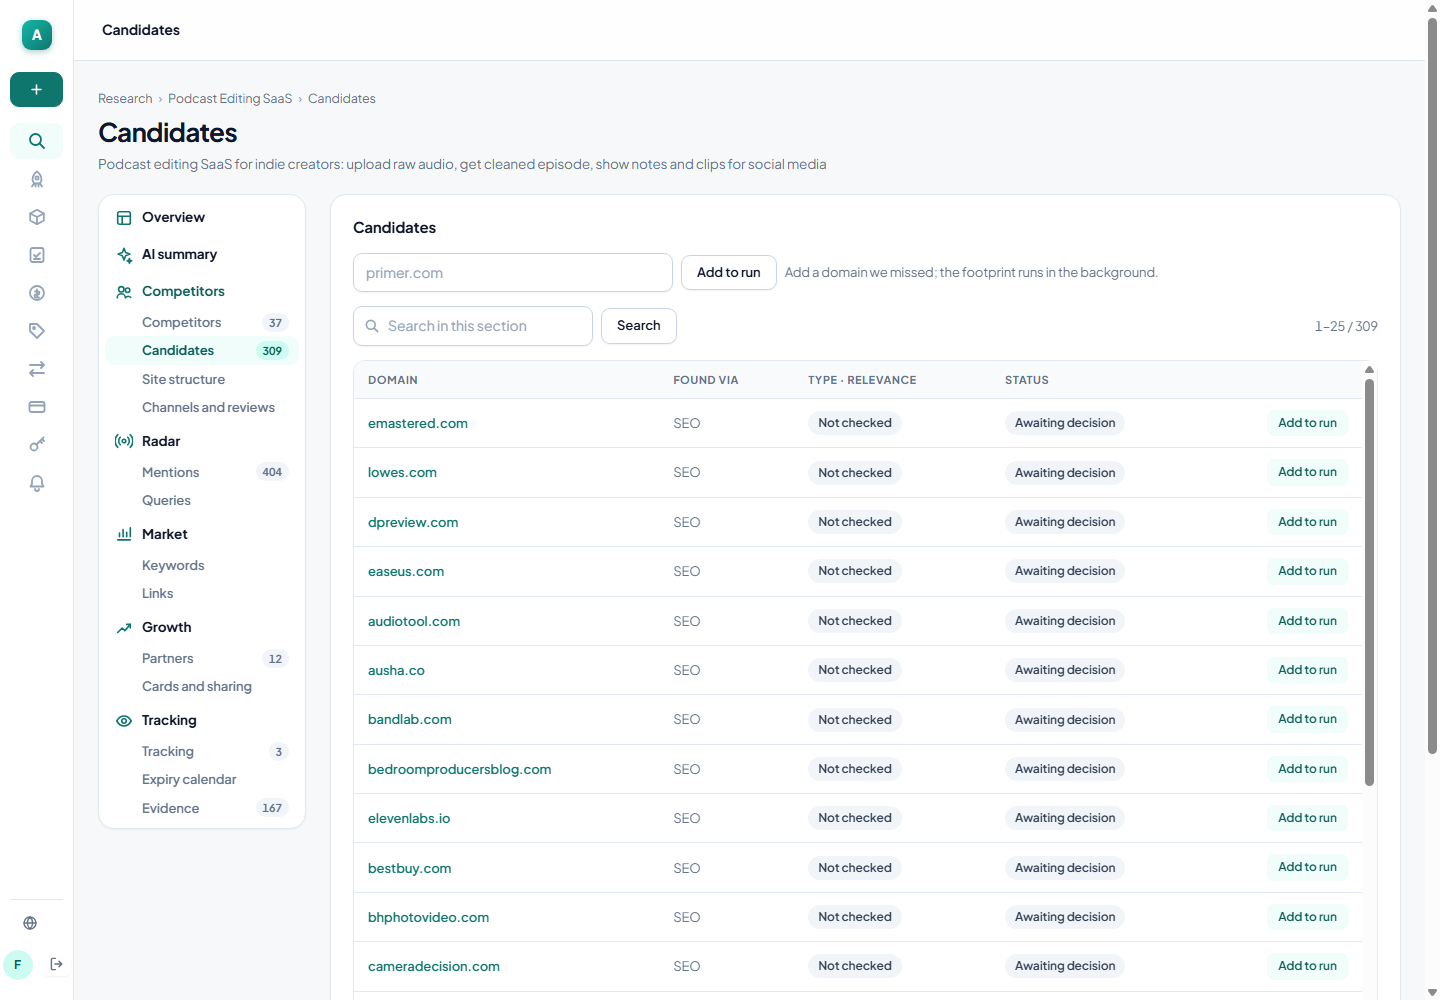Click the green plus button in the left rail

36,89
